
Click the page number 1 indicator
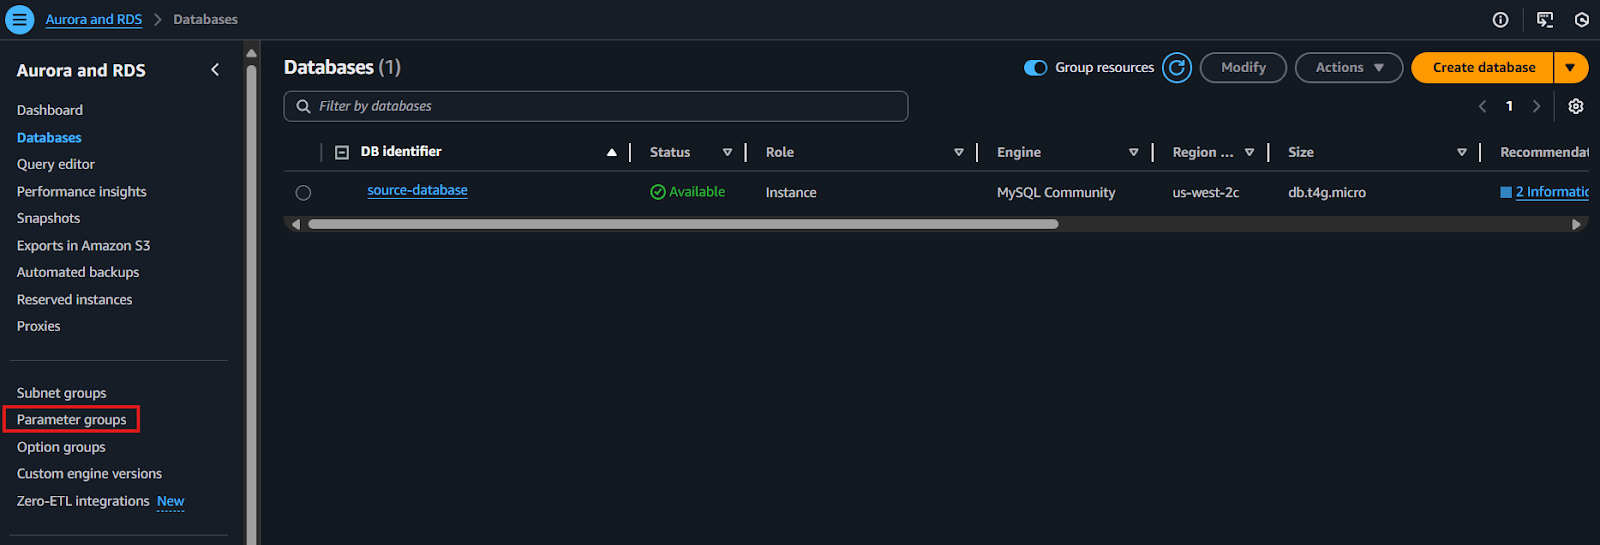point(1509,106)
